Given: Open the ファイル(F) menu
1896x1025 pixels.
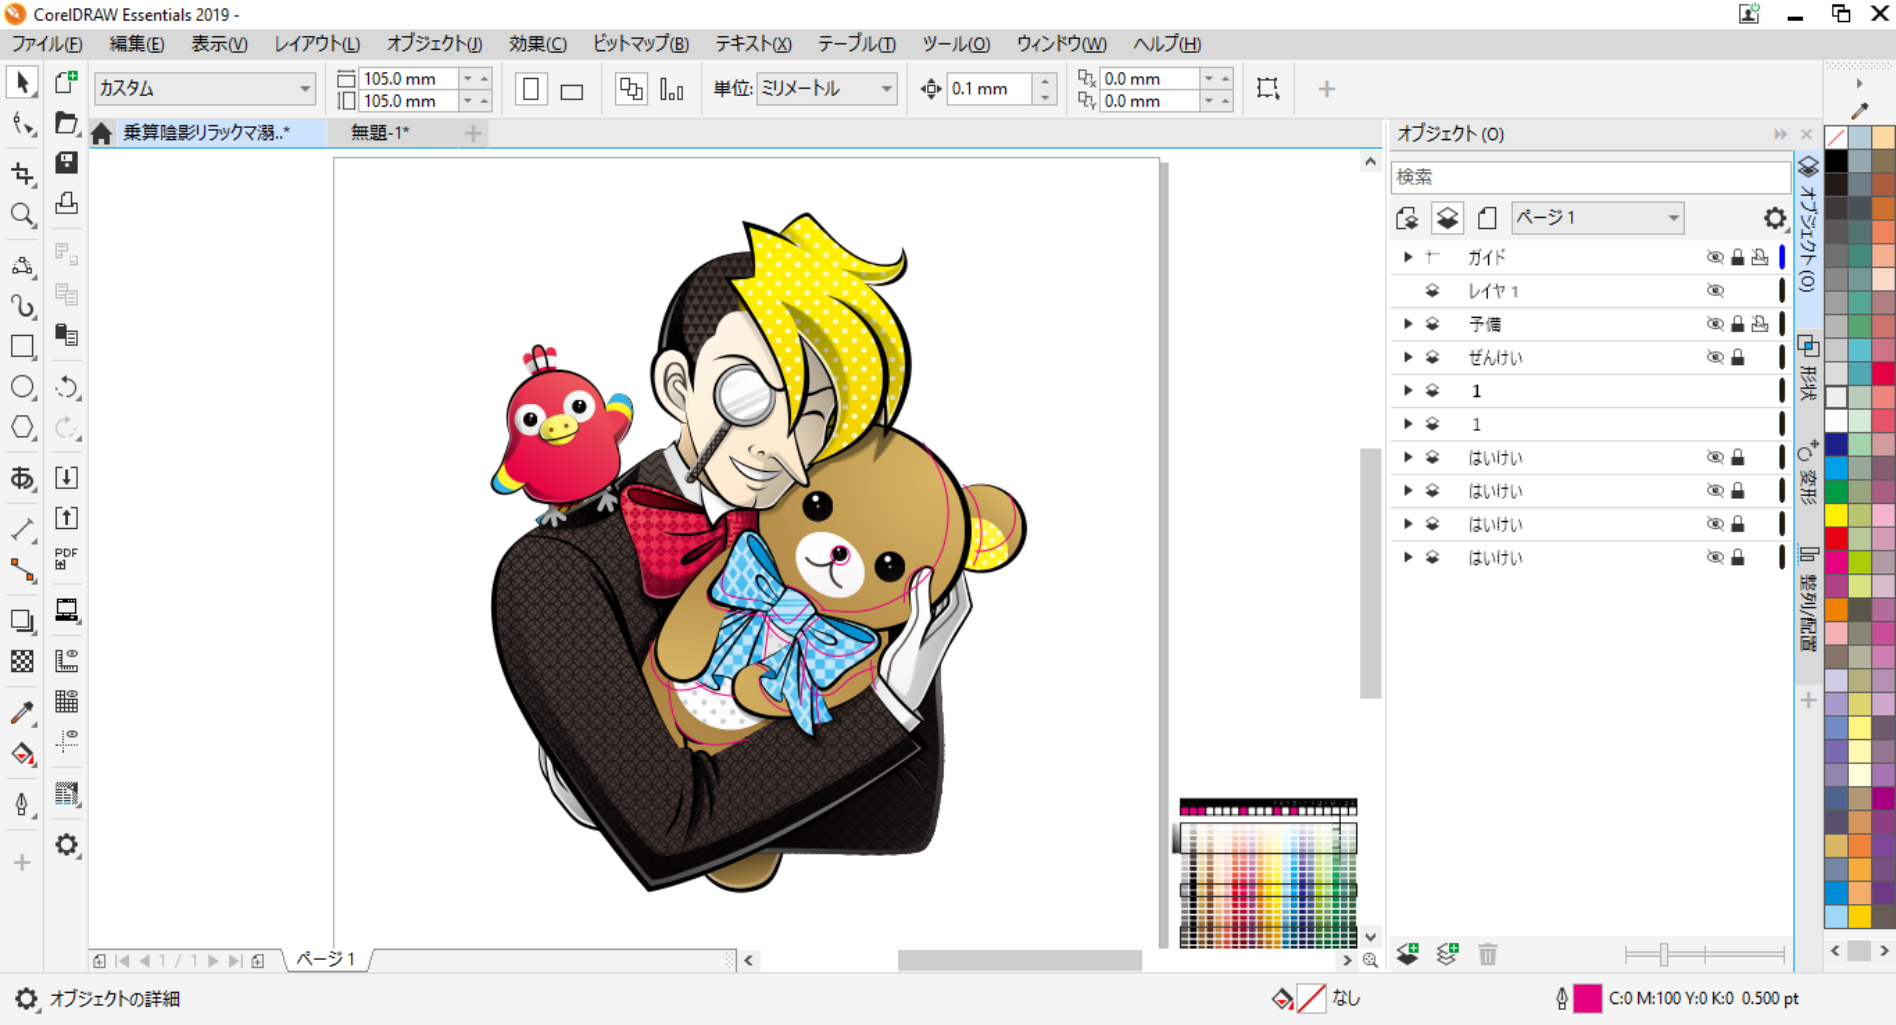Looking at the screenshot, I should tap(47, 44).
